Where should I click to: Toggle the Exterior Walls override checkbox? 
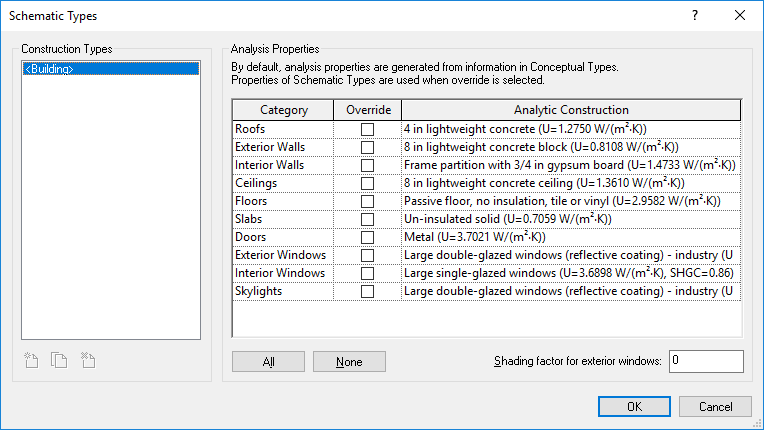368,147
